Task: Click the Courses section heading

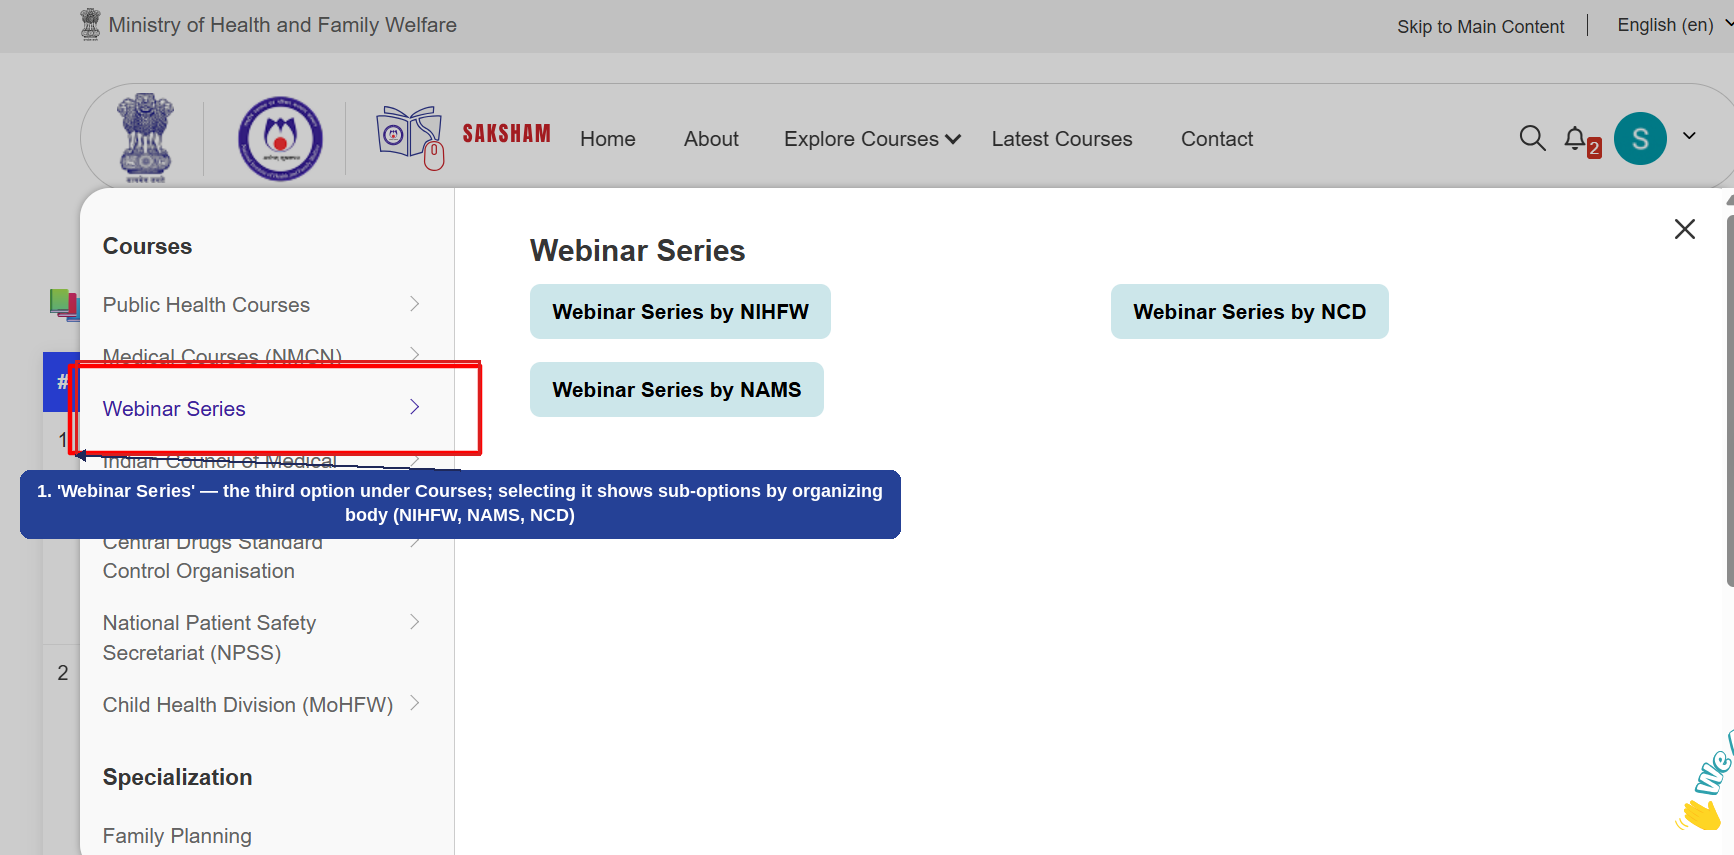Action: click(x=147, y=247)
